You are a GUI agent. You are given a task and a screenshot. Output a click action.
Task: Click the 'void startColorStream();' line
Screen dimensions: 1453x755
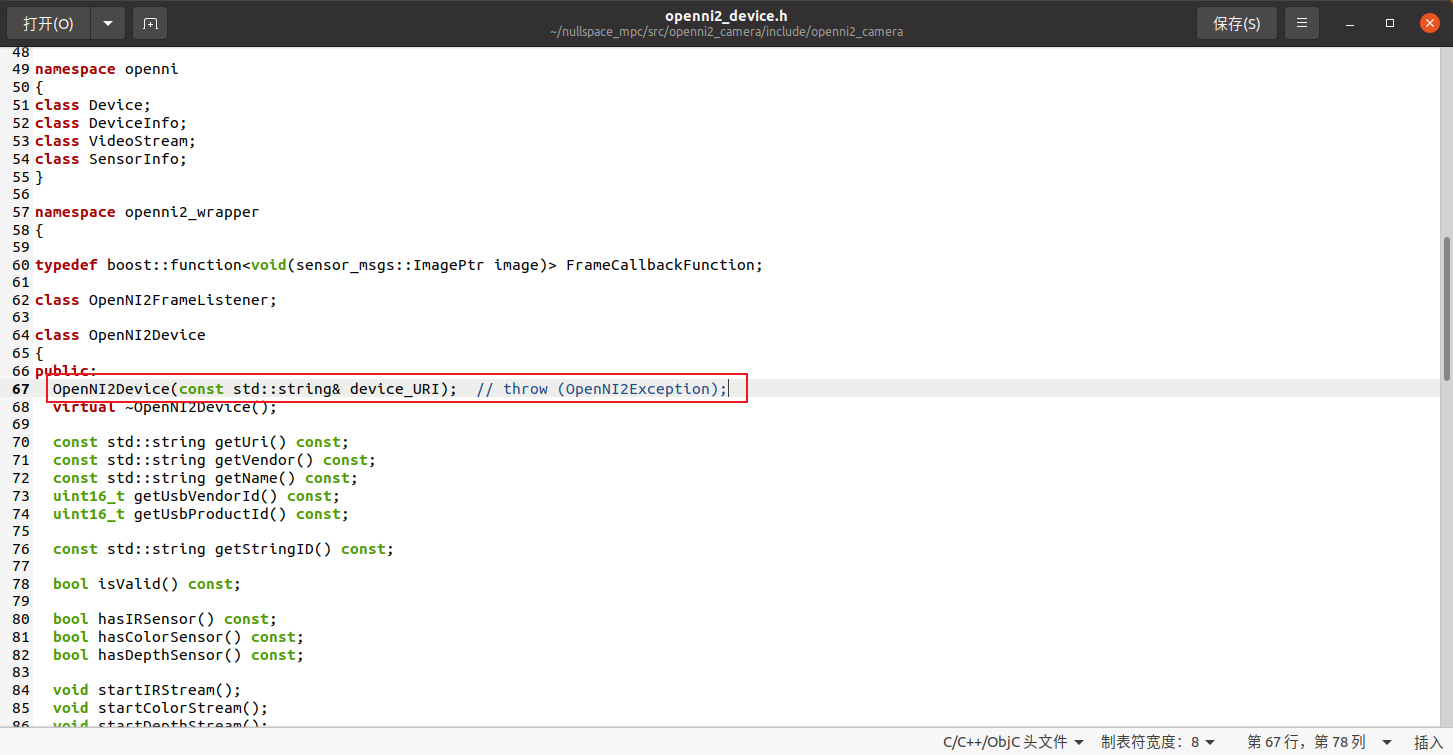[x=161, y=708]
